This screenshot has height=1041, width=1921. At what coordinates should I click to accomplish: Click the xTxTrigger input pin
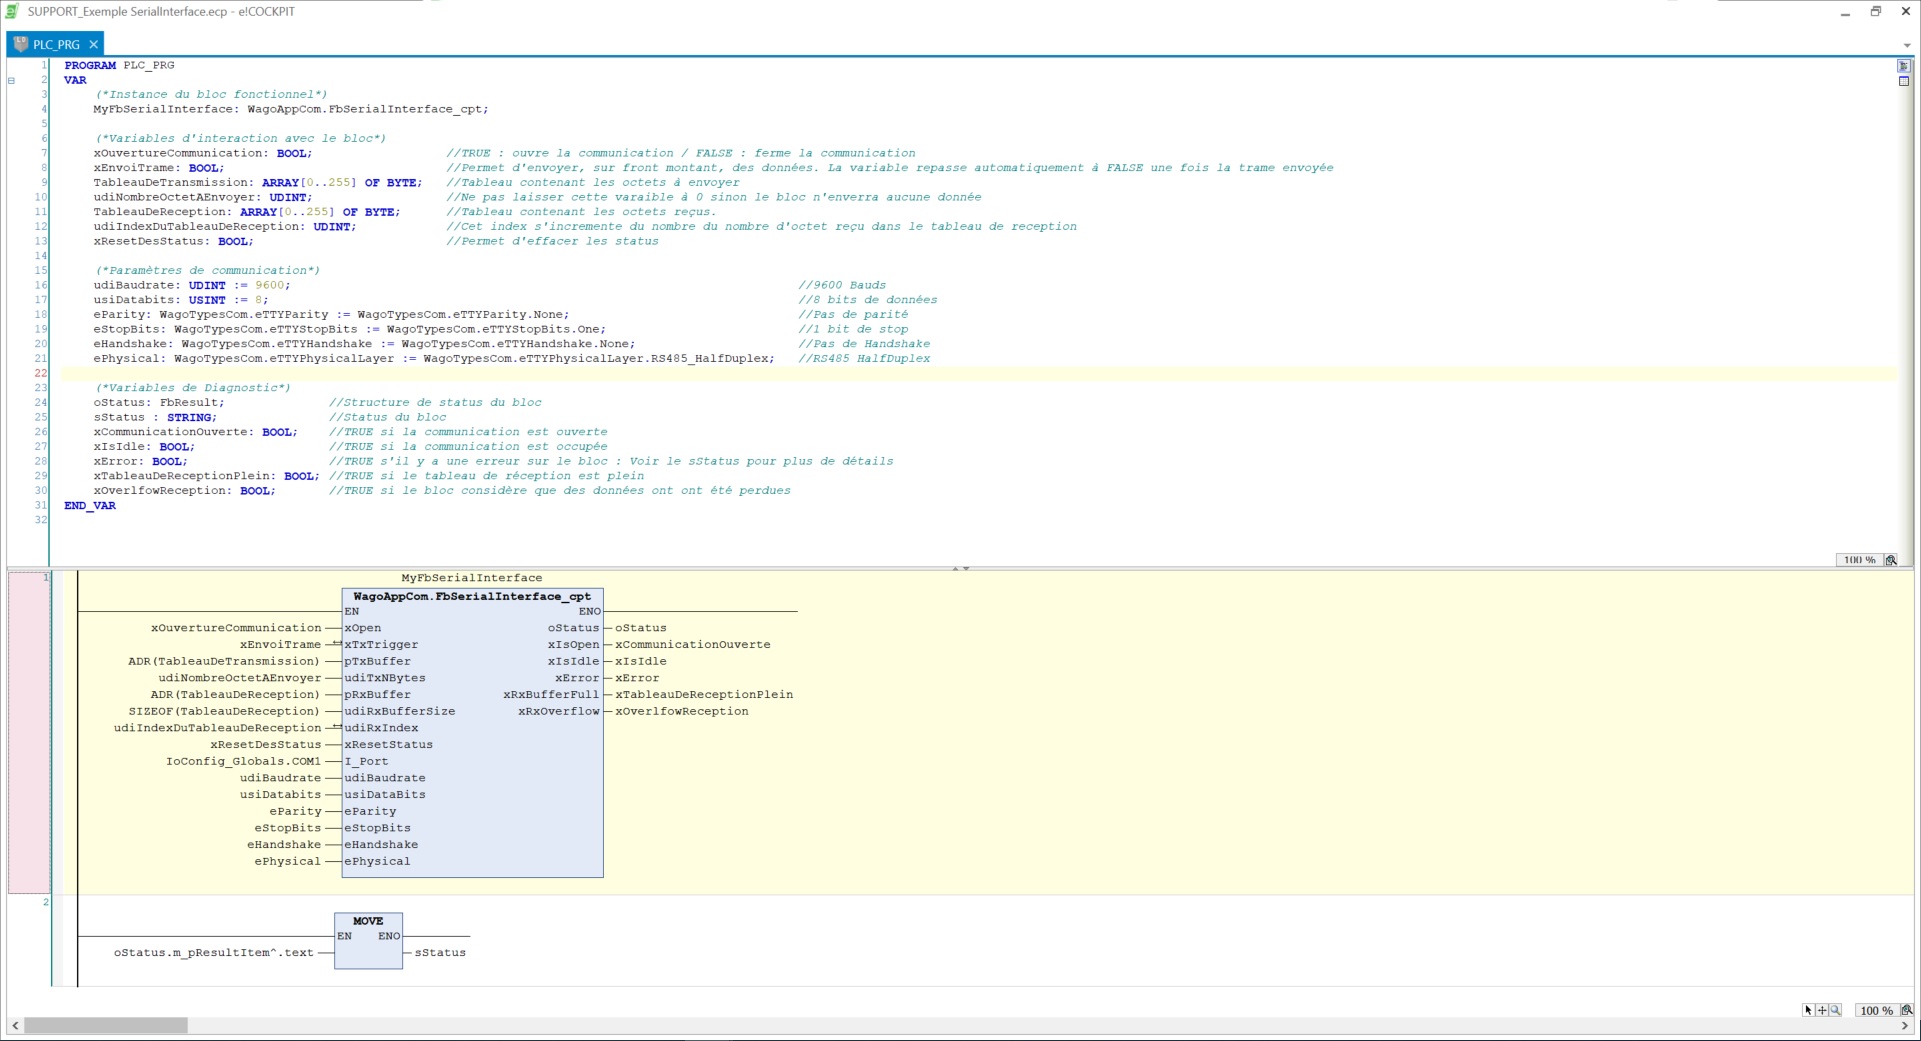(381, 645)
